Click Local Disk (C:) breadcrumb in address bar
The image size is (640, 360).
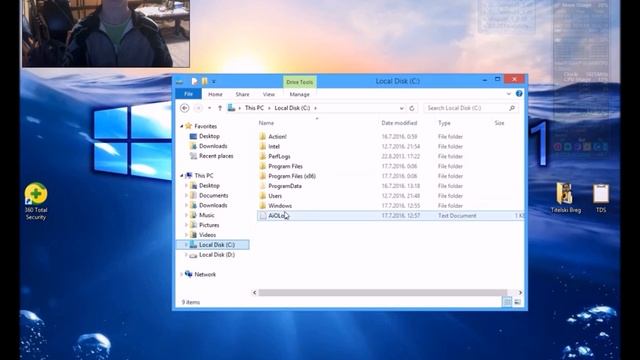click(292, 108)
